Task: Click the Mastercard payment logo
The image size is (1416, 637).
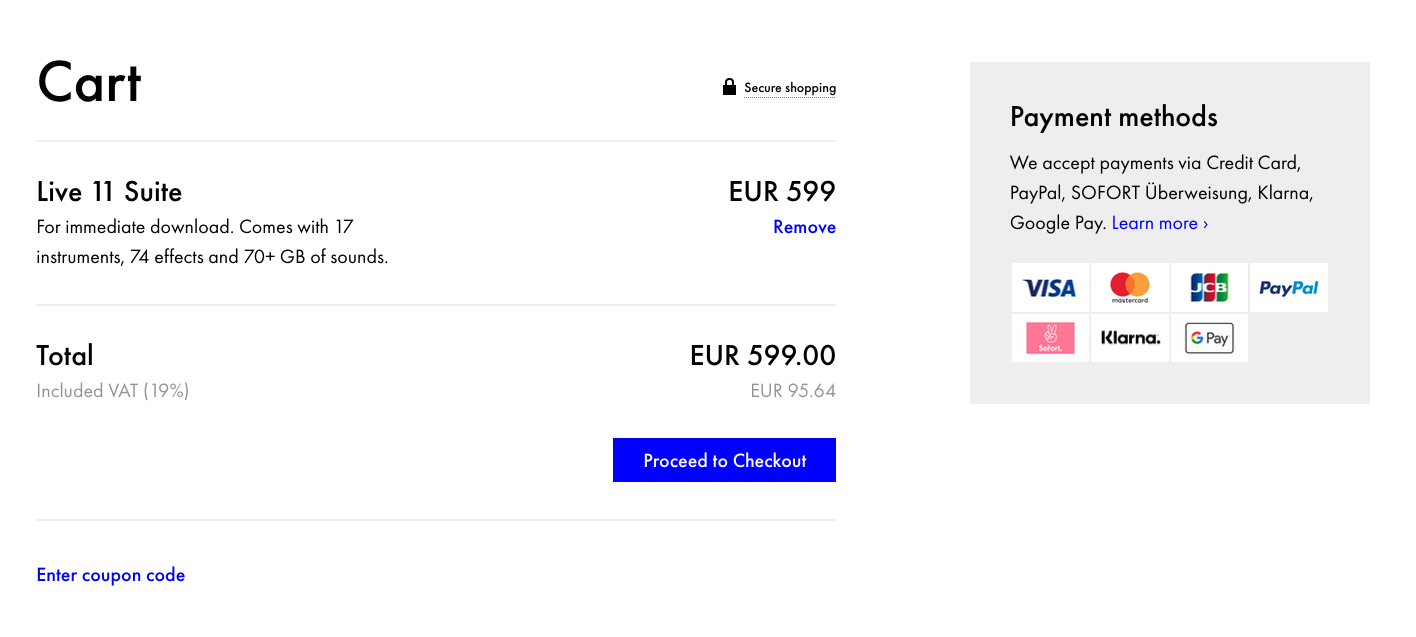Action: pos(1130,288)
